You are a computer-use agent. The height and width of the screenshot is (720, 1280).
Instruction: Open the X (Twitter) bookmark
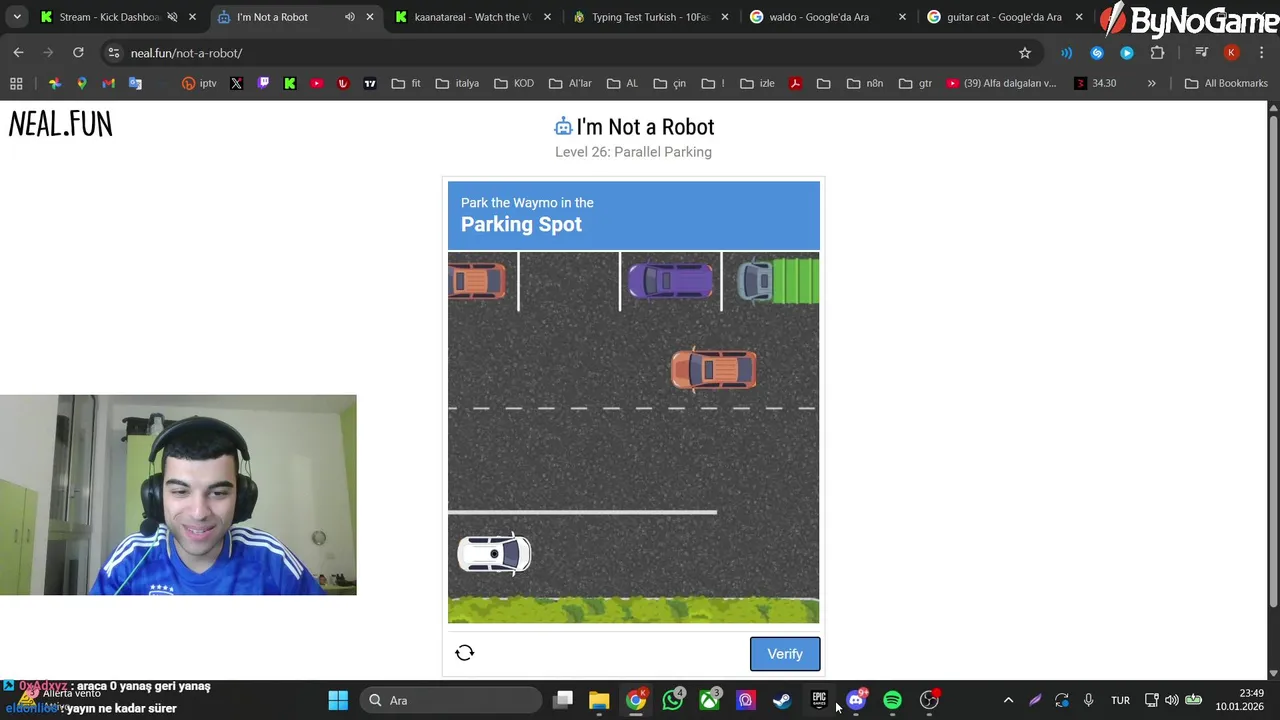point(236,83)
